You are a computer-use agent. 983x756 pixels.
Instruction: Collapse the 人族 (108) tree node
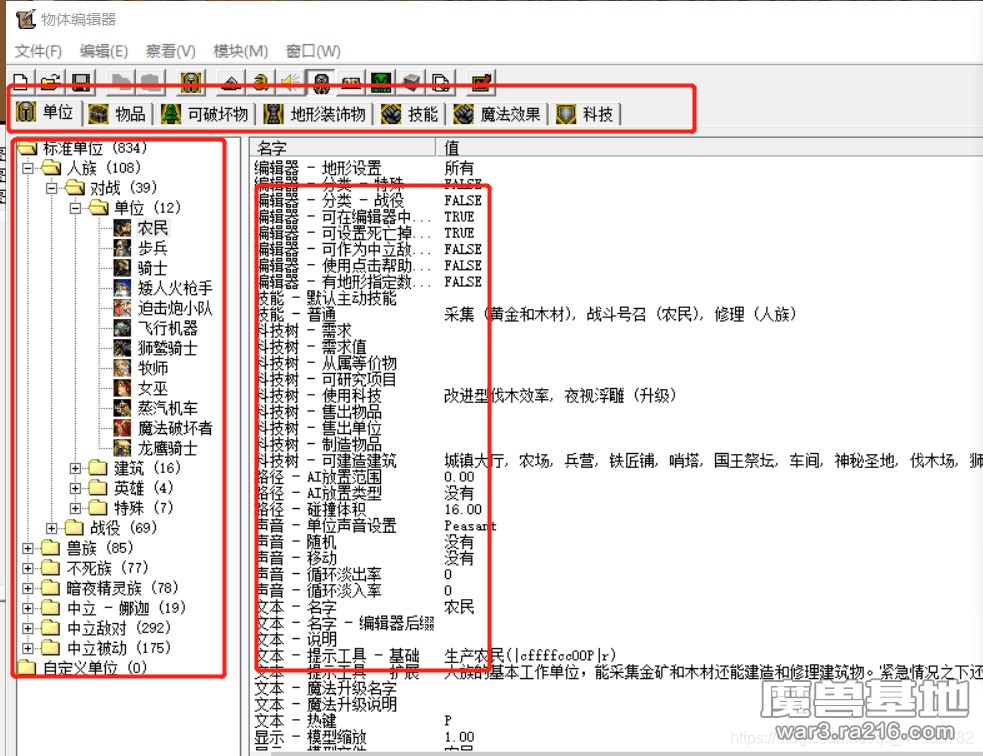[x=28, y=168]
